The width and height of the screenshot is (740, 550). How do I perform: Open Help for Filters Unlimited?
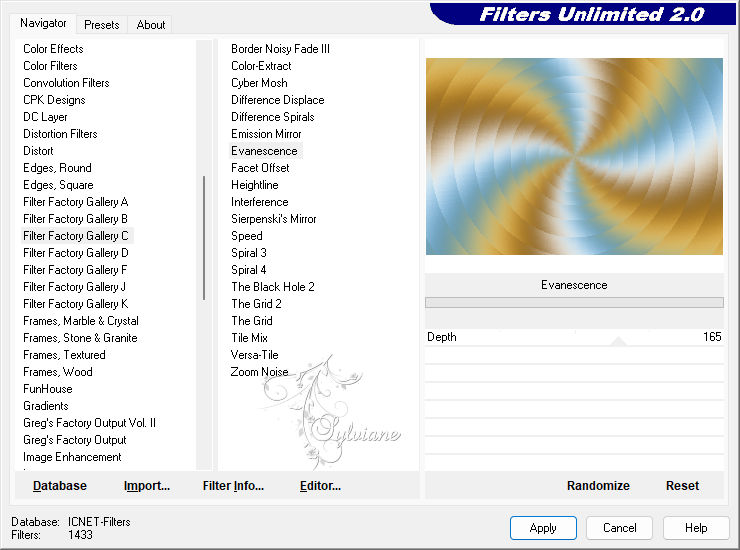696,527
